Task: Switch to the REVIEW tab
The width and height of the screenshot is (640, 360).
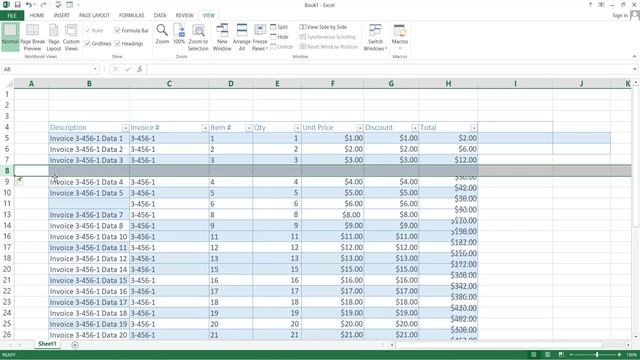Action: (x=184, y=16)
